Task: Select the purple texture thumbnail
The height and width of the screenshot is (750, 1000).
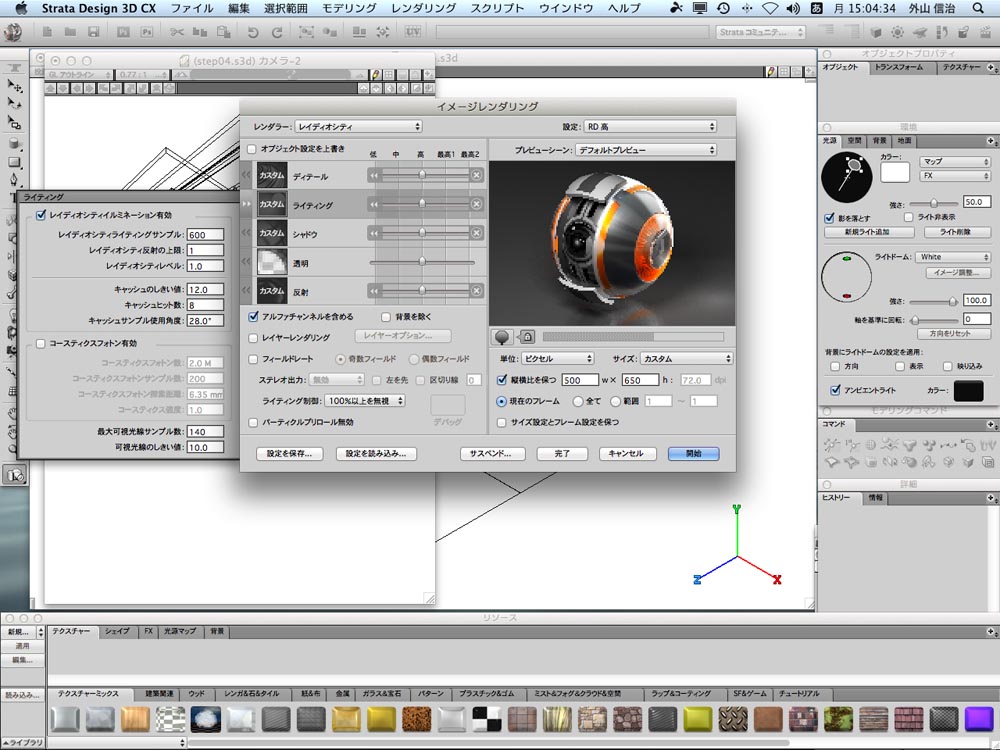Action: coord(979,719)
